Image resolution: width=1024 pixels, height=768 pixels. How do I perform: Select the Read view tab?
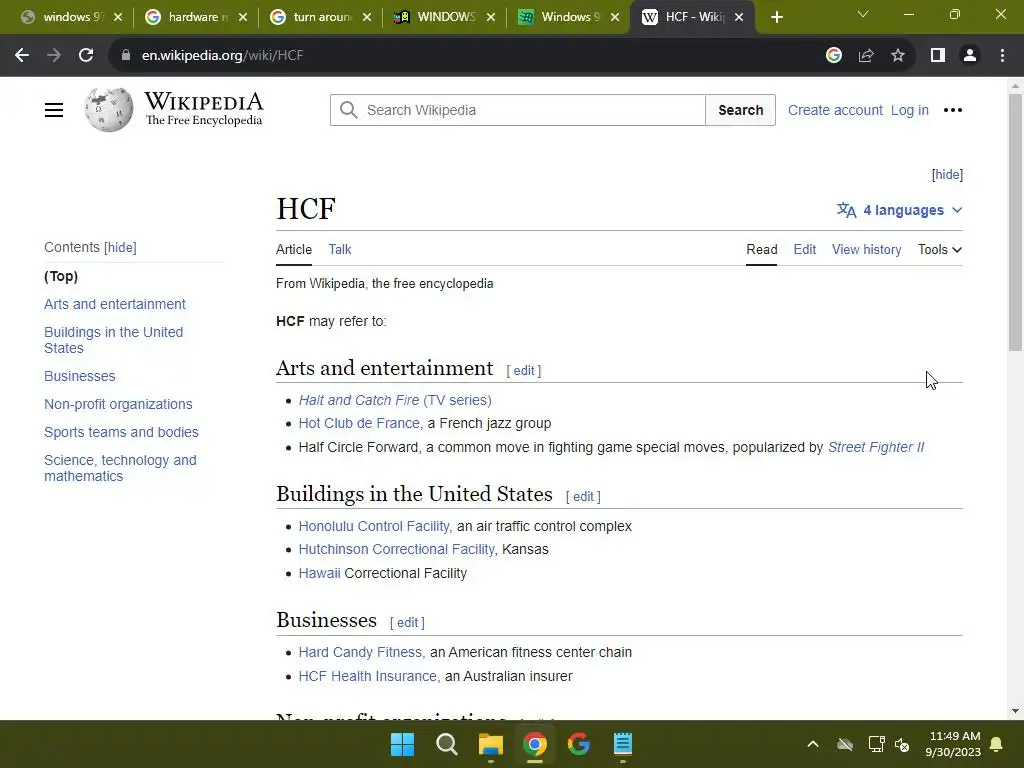(x=761, y=249)
